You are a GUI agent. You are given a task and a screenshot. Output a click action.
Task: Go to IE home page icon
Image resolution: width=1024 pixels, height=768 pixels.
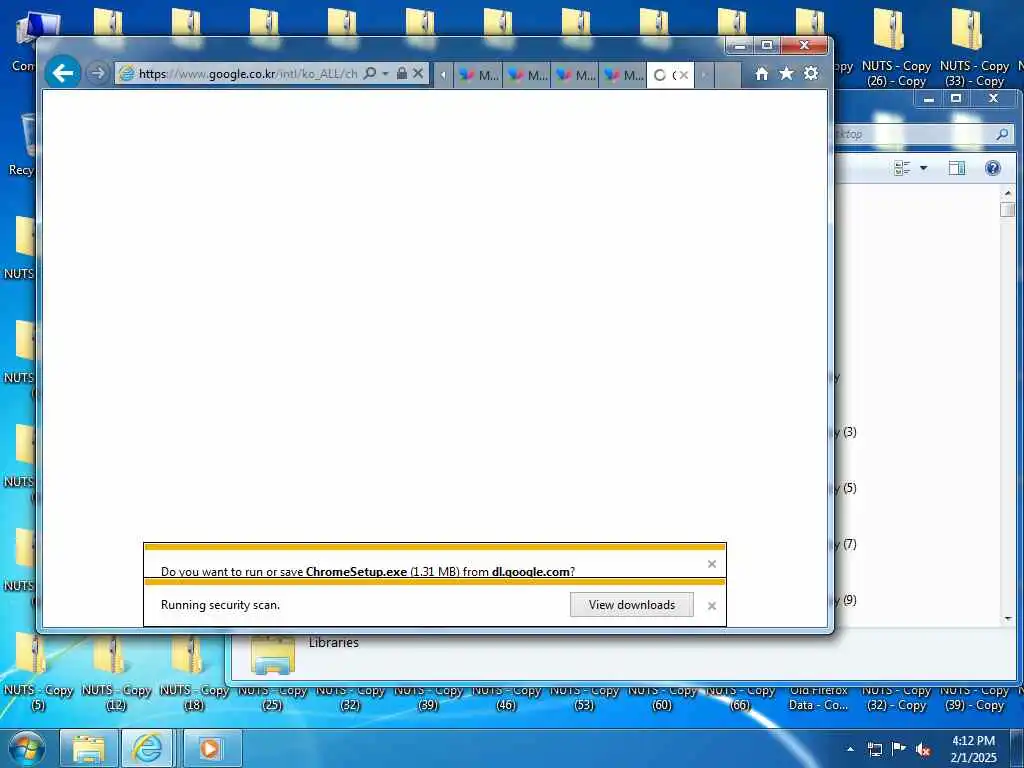(761, 74)
